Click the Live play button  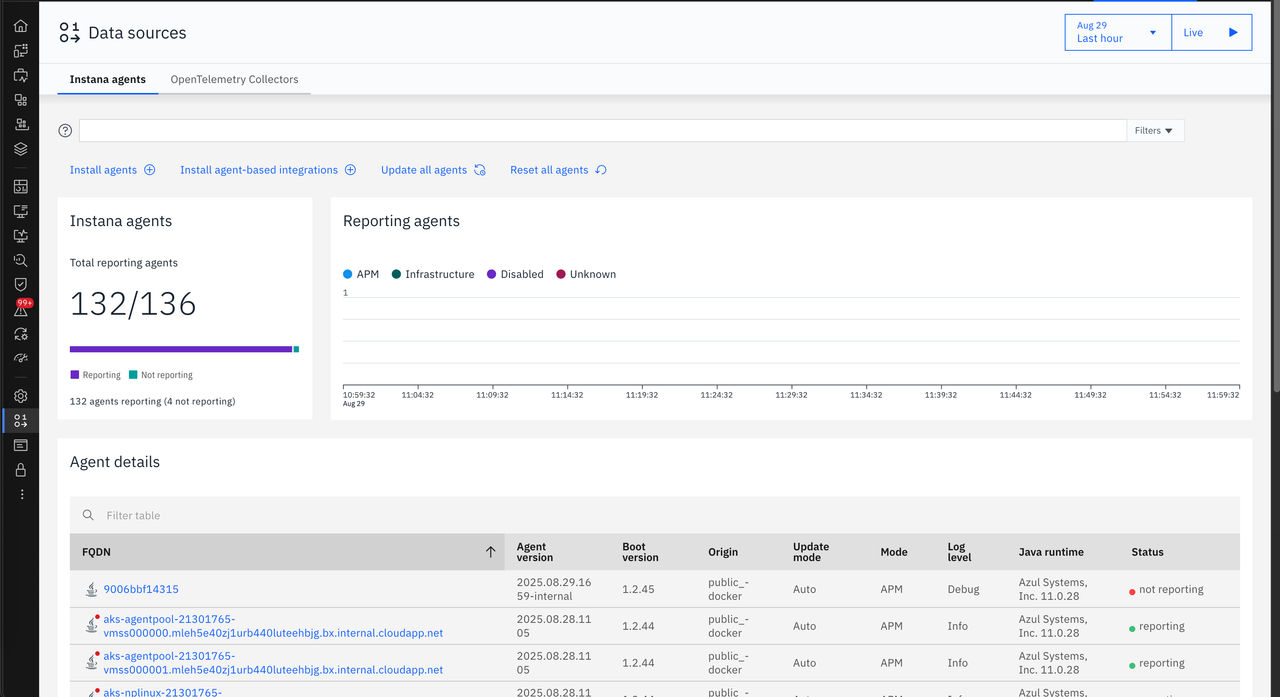(x=1211, y=32)
